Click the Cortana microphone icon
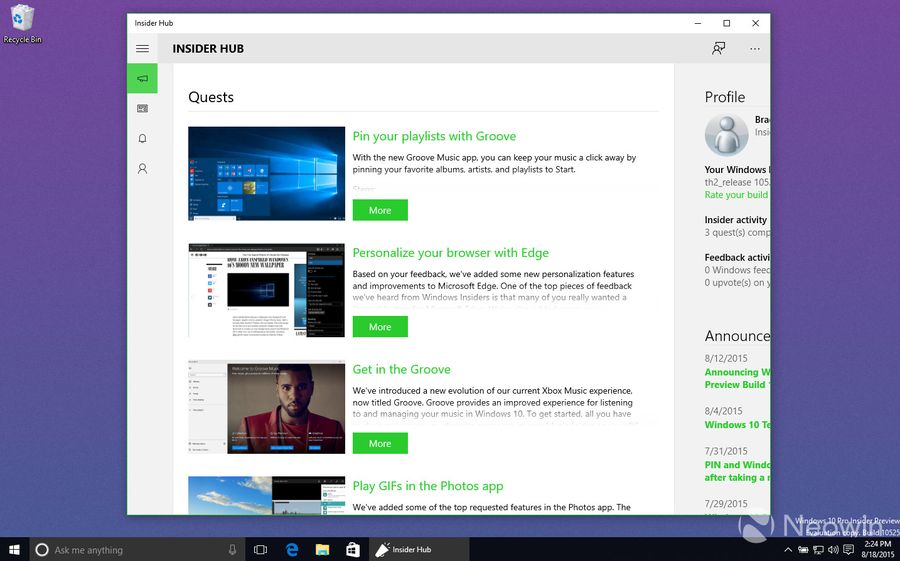 232,550
